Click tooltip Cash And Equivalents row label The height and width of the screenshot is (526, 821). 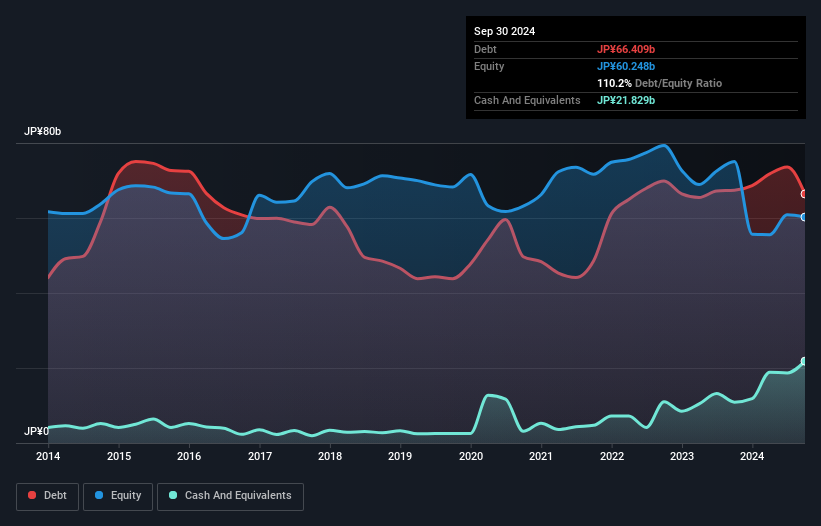pos(527,100)
